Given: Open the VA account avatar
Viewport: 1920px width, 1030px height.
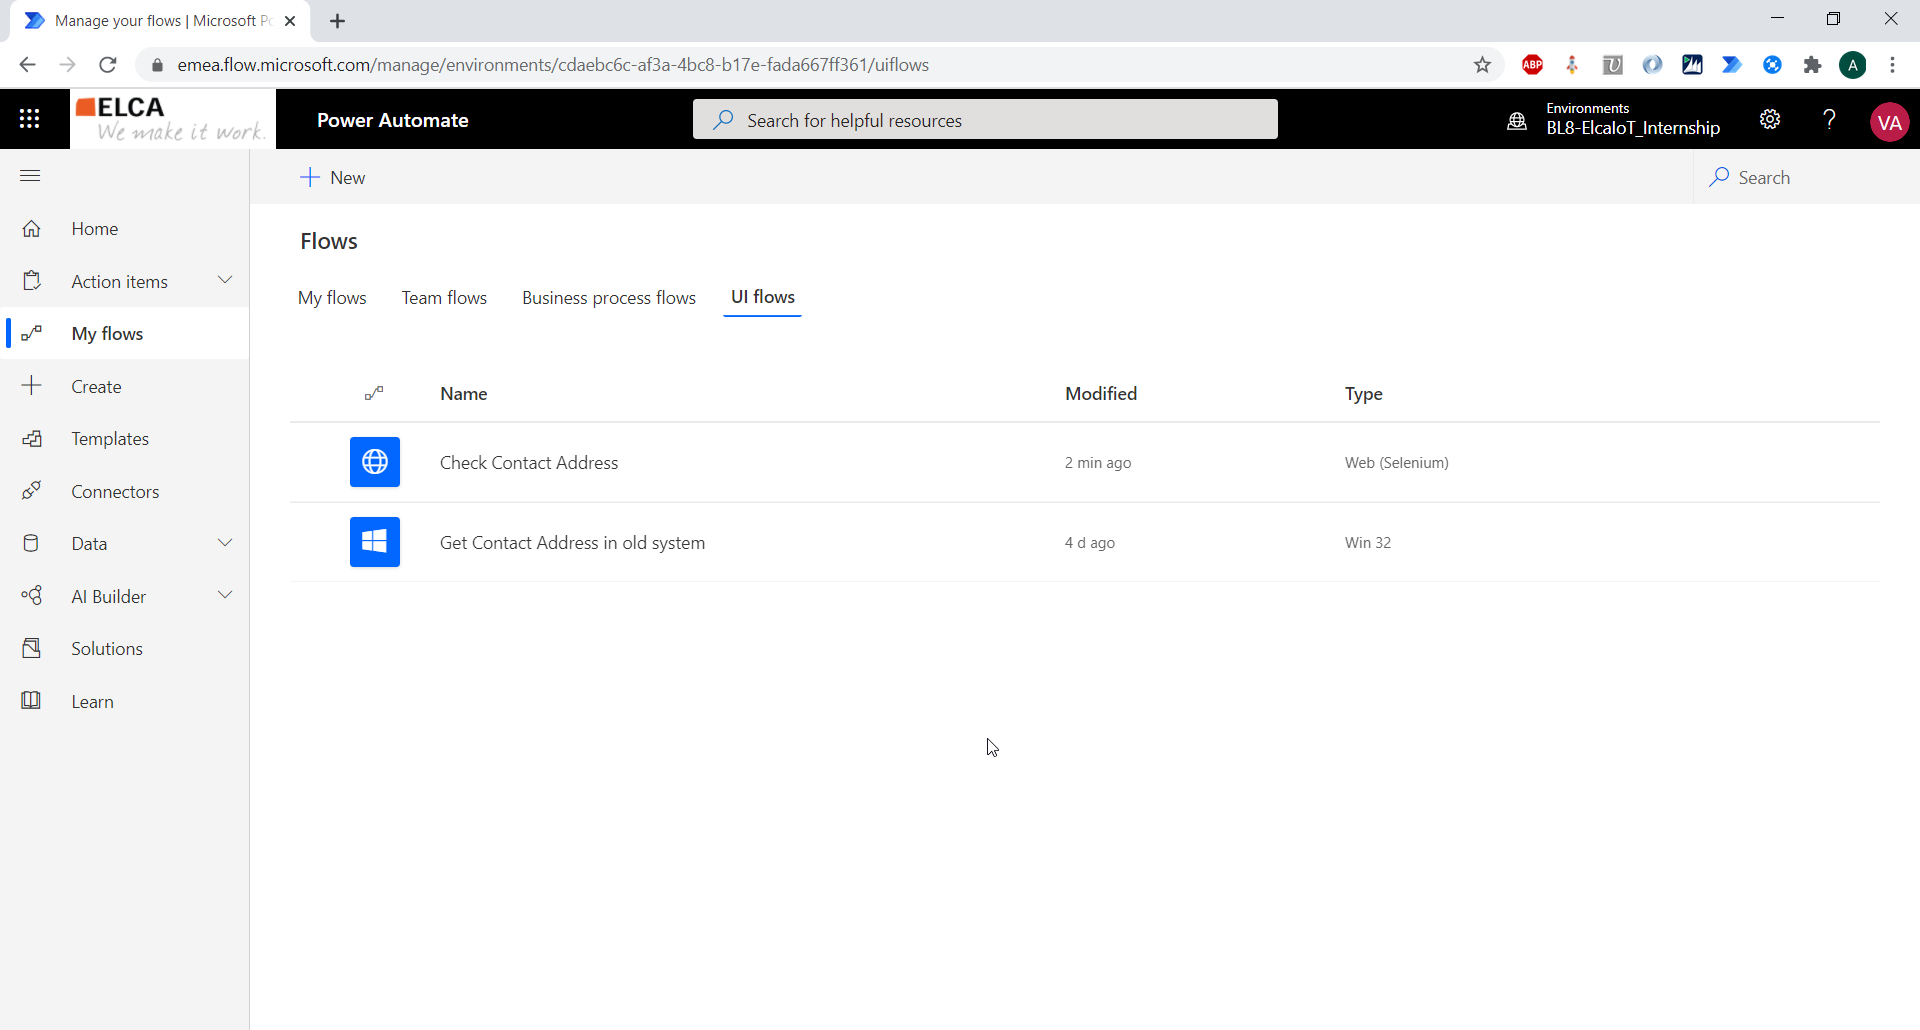Looking at the screenshot, I should pos(1889,122).
